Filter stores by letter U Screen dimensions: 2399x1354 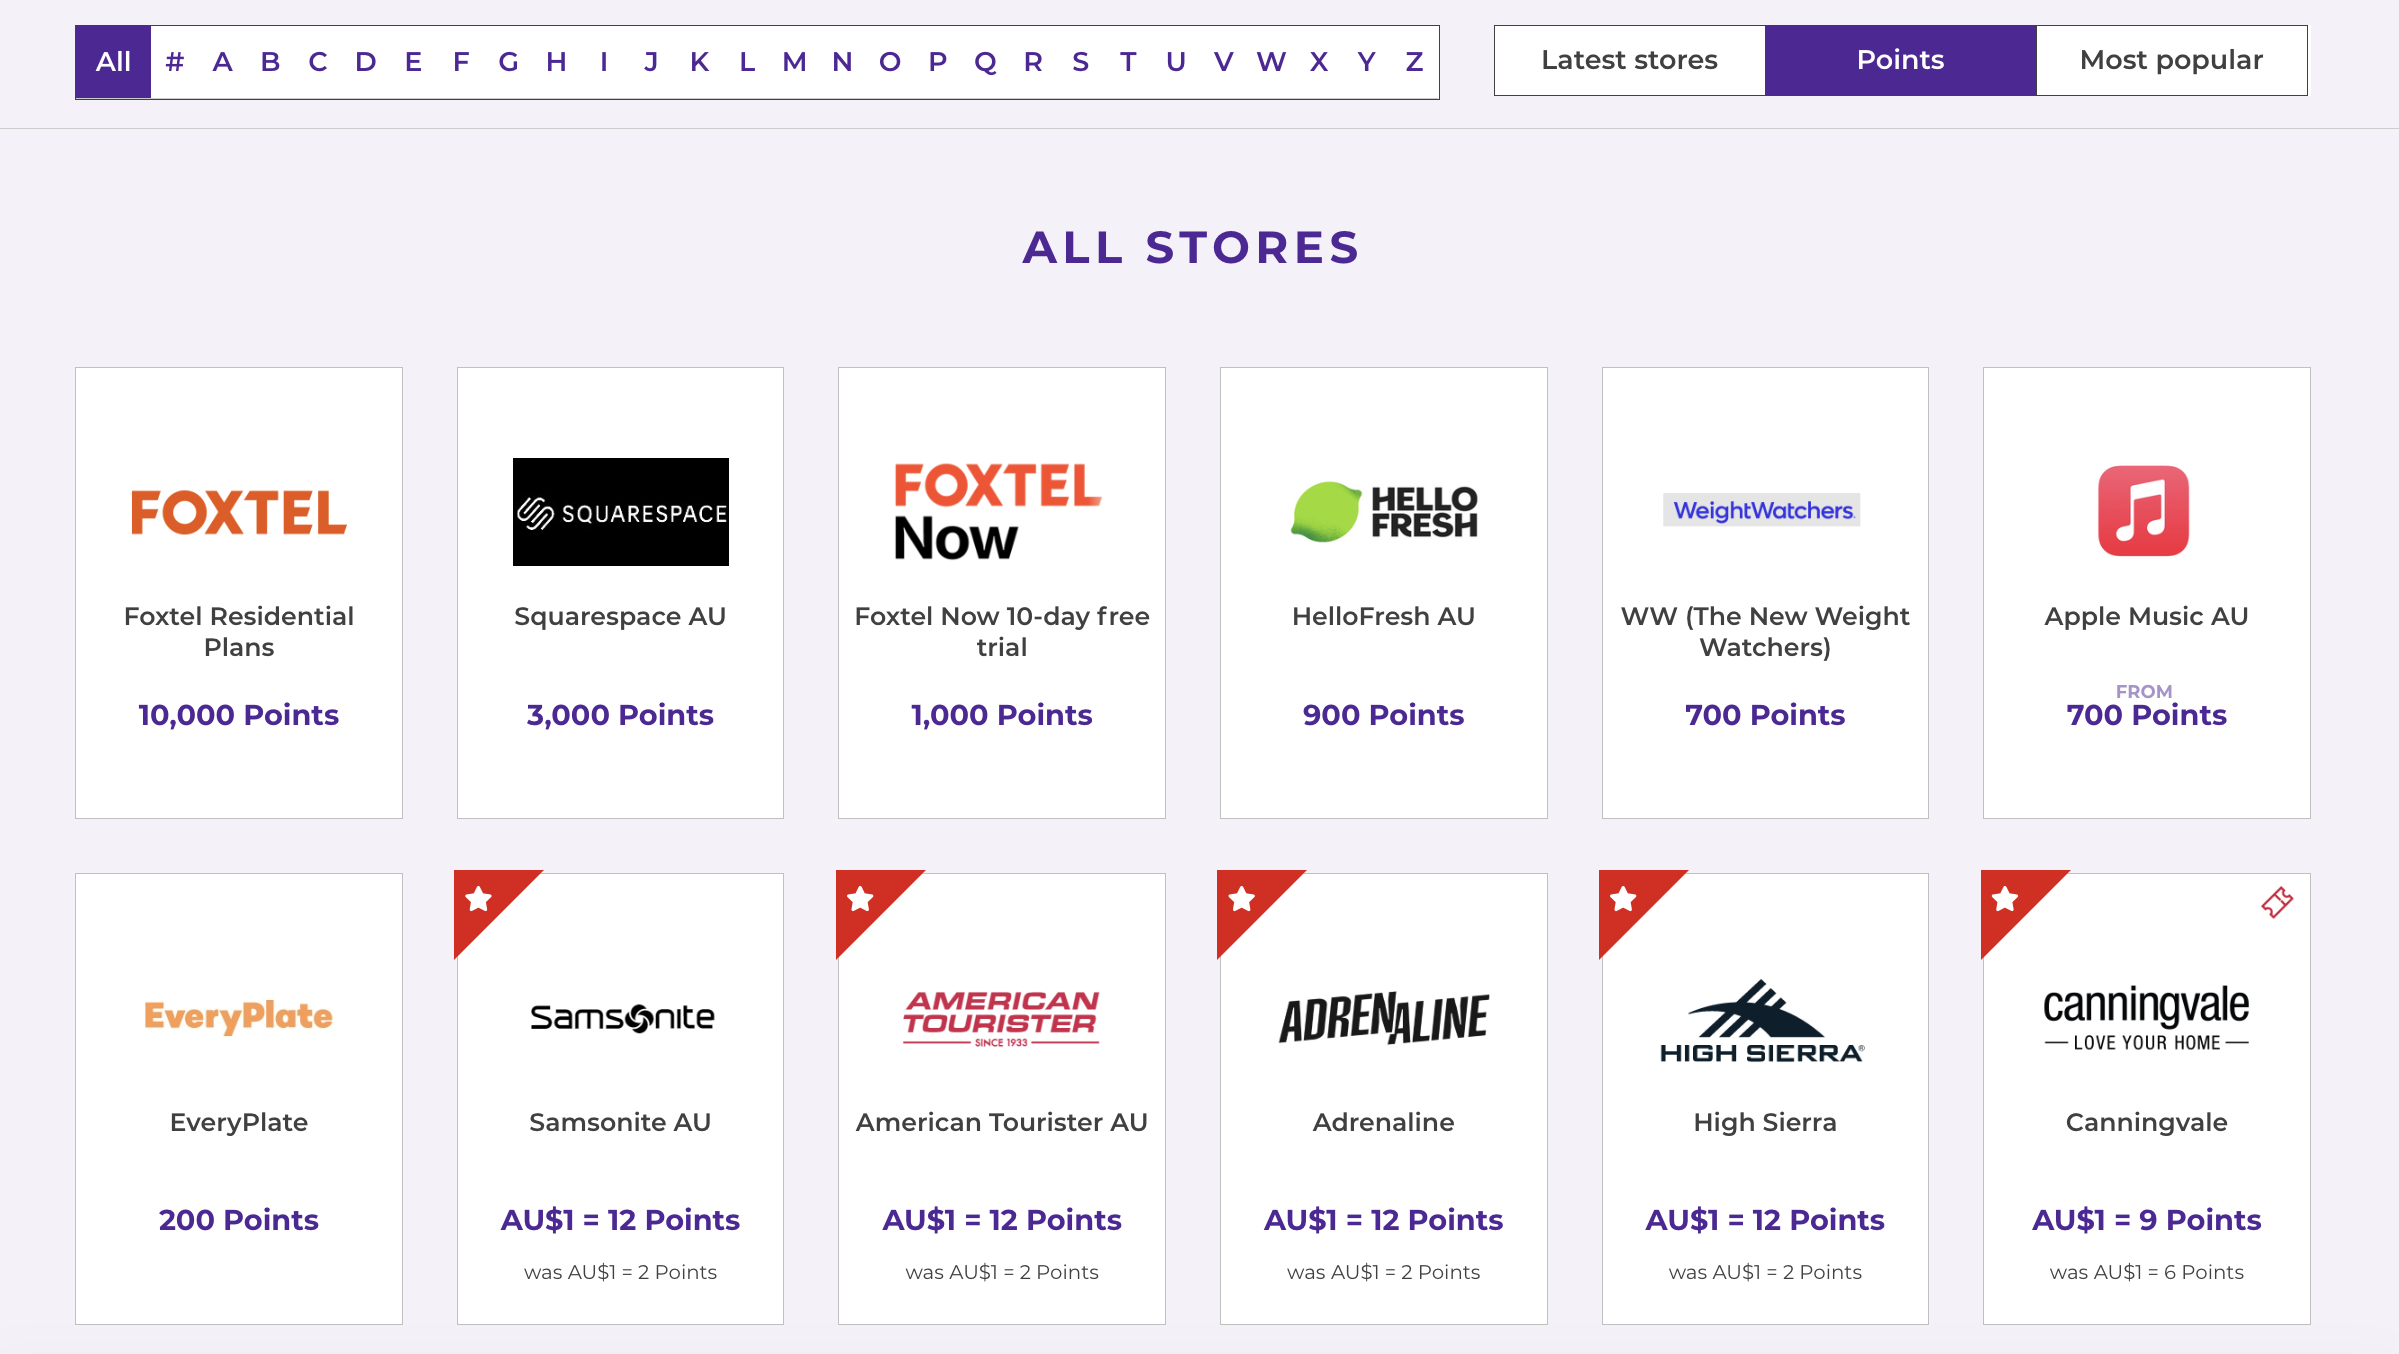(1176, 62)
